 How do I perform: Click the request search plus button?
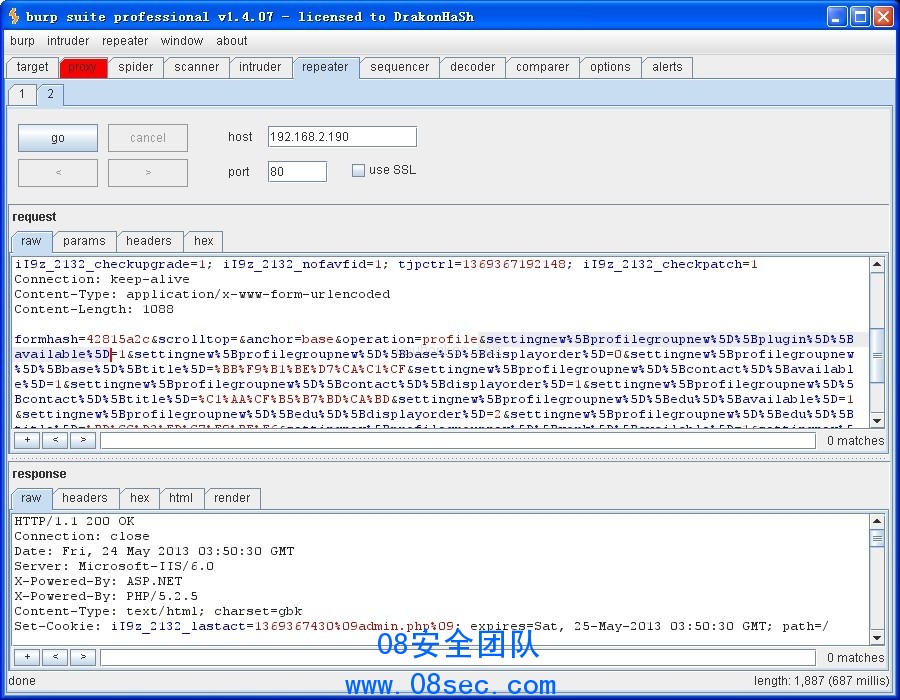pyautogui.click(x=27, y=440)
